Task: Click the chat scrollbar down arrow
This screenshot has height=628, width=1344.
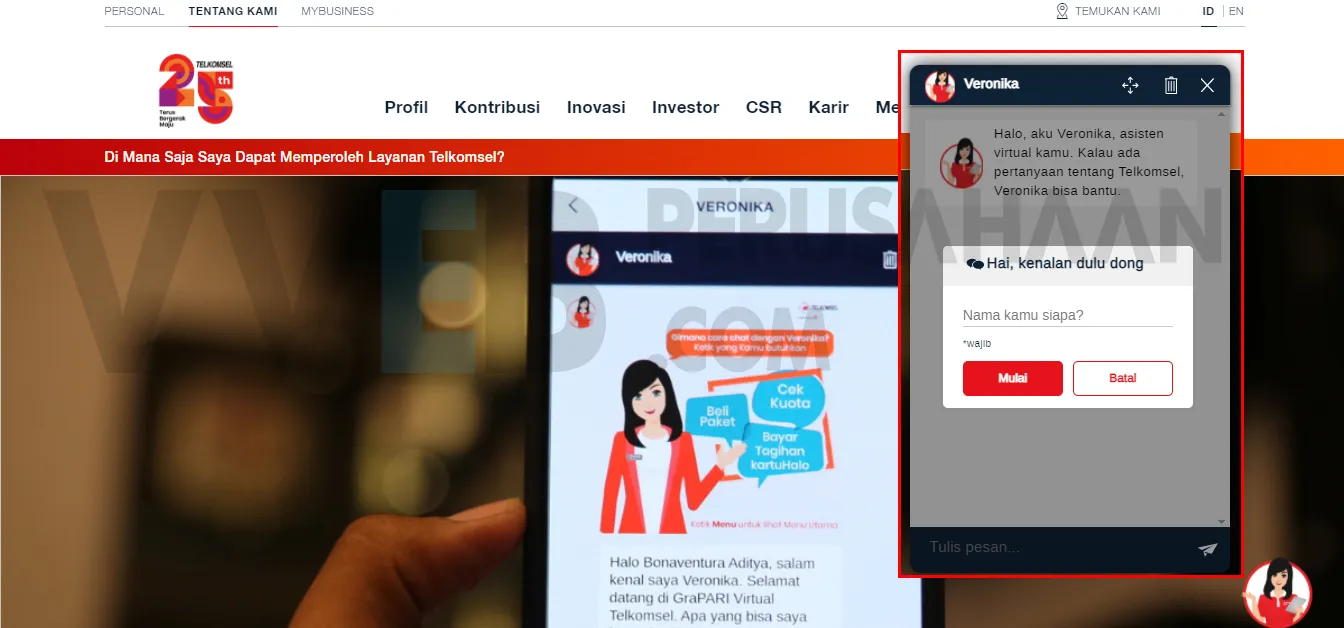Action: click(1221, 522)
